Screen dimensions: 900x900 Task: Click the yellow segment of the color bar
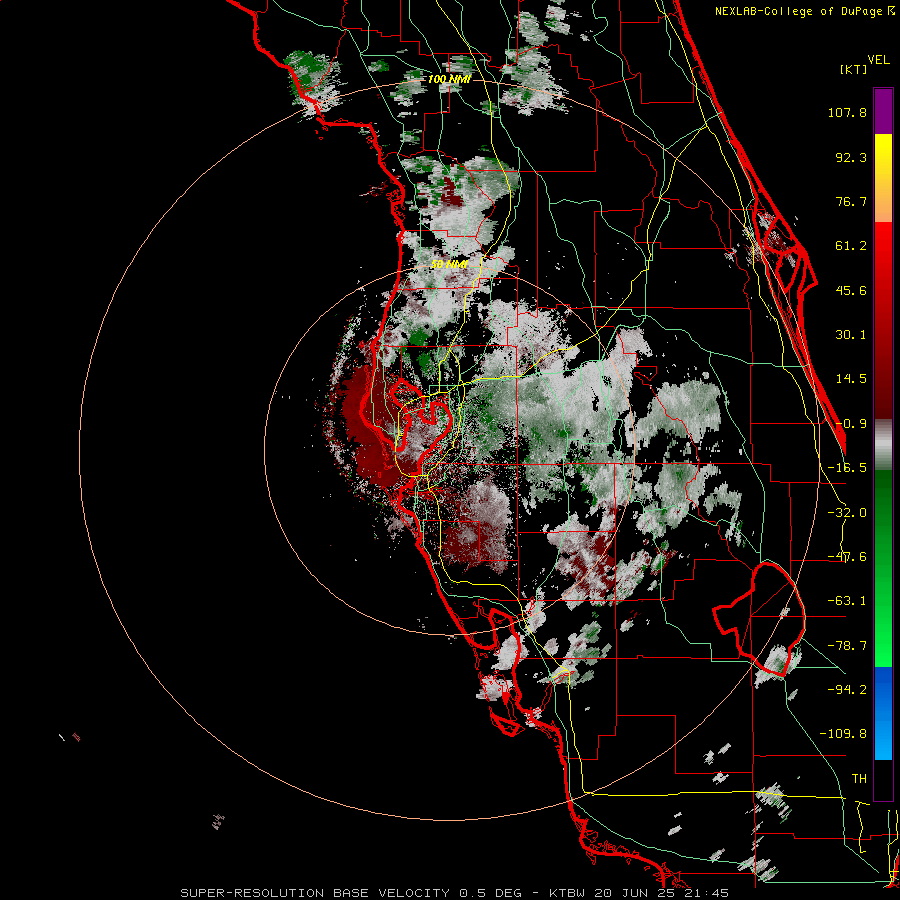tap(883, 155)
